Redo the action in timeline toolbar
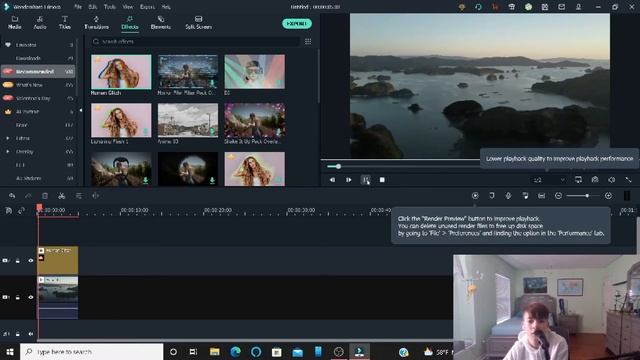This screenshot has height=360, width=640. [28, 196]
